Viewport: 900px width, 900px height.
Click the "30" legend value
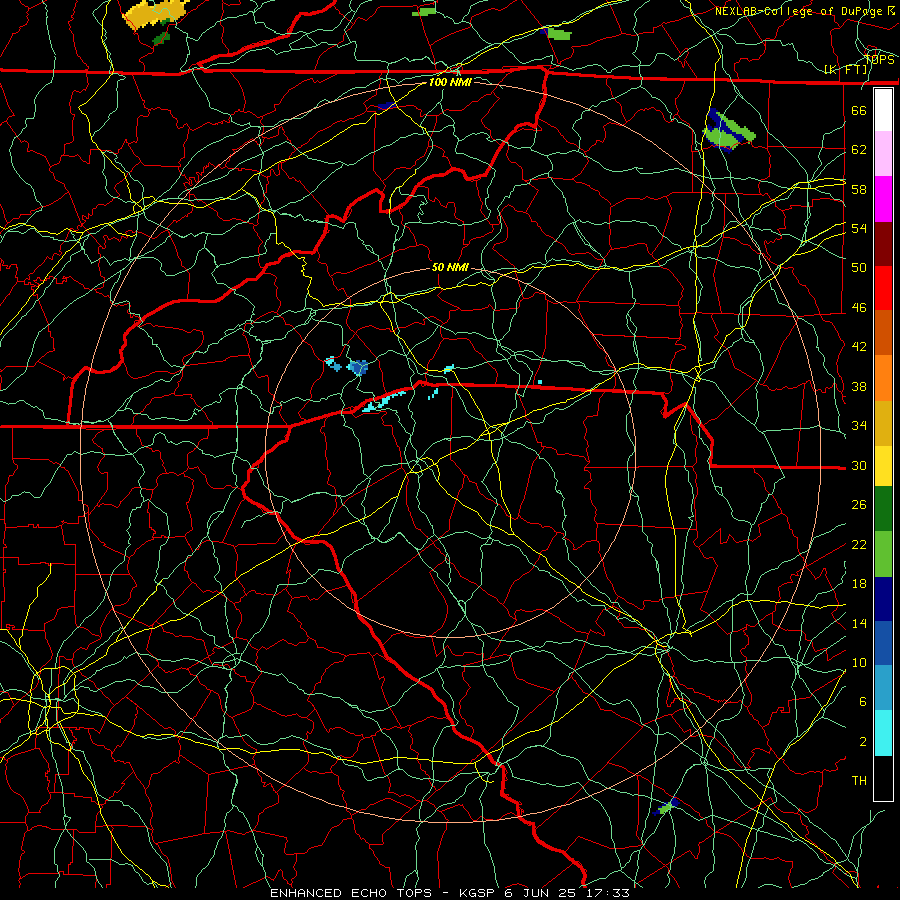click(859, 465)
